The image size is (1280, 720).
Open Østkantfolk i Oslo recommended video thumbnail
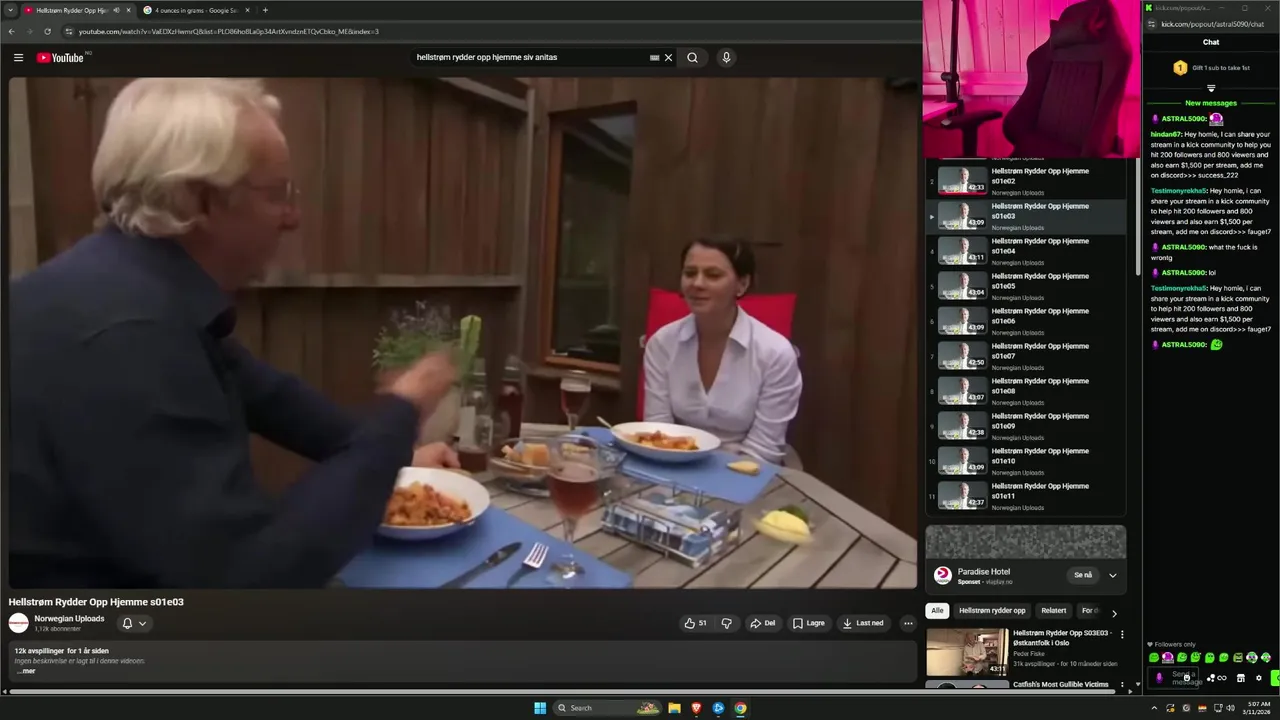(967, 651)
